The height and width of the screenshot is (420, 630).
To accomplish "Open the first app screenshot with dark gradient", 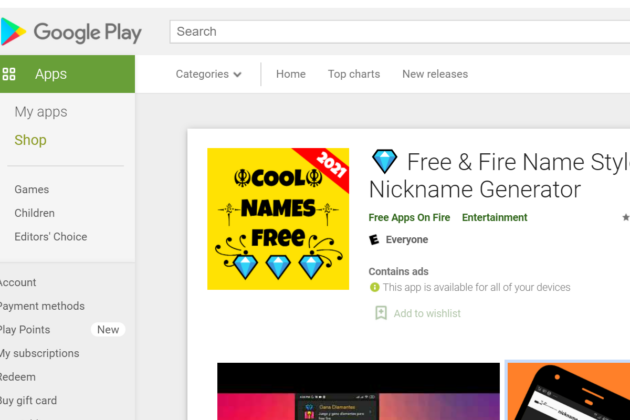I will point(358,391).
